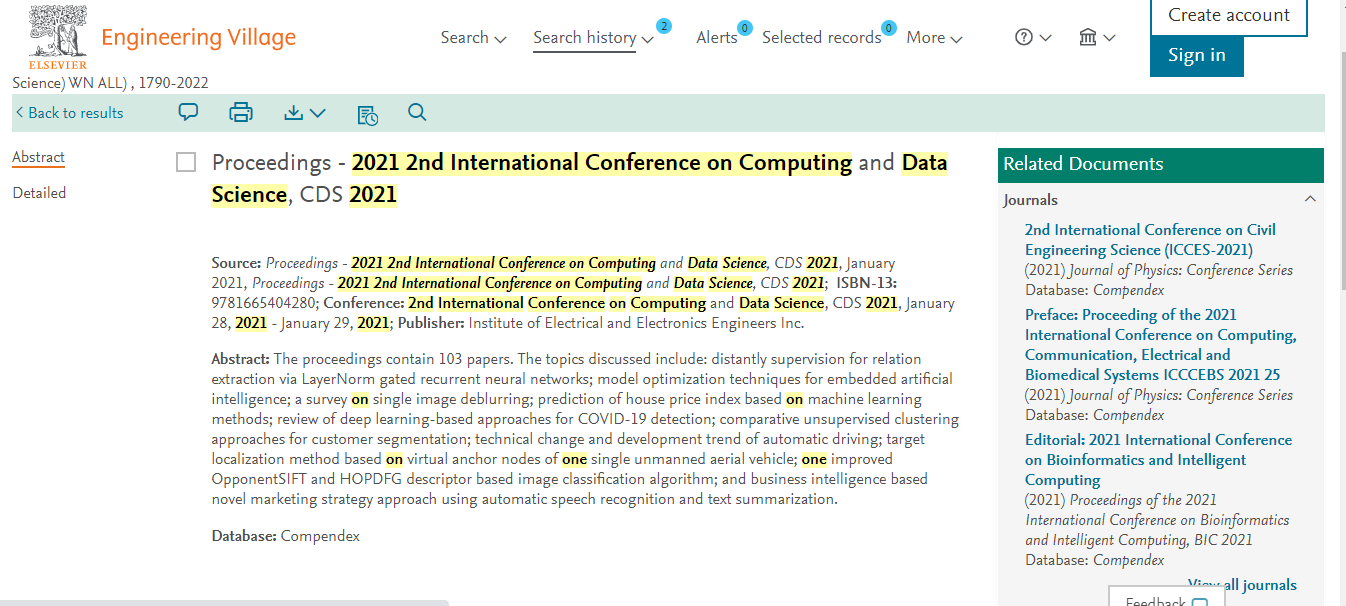Click the Database: Compendex text under the abstract

285,536
